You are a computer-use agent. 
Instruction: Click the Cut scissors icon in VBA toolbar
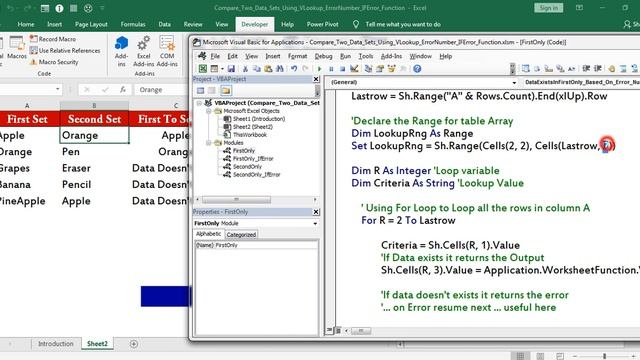click(x=245, y=69)
